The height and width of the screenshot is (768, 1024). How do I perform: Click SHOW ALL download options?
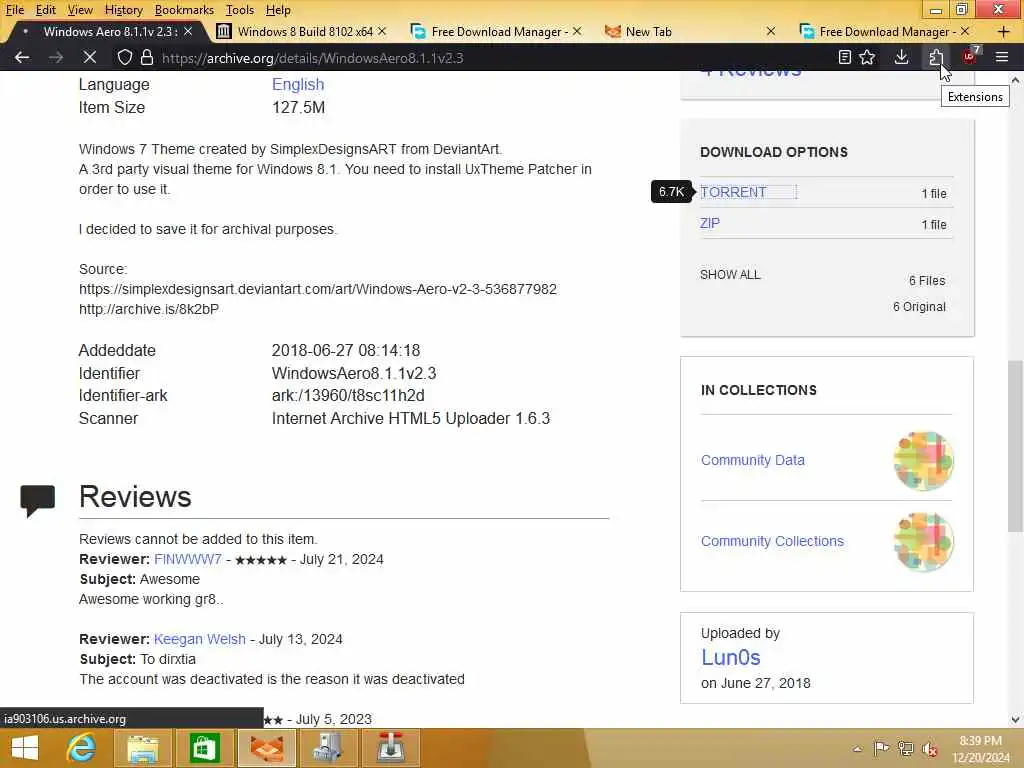(x=730, y=274)
